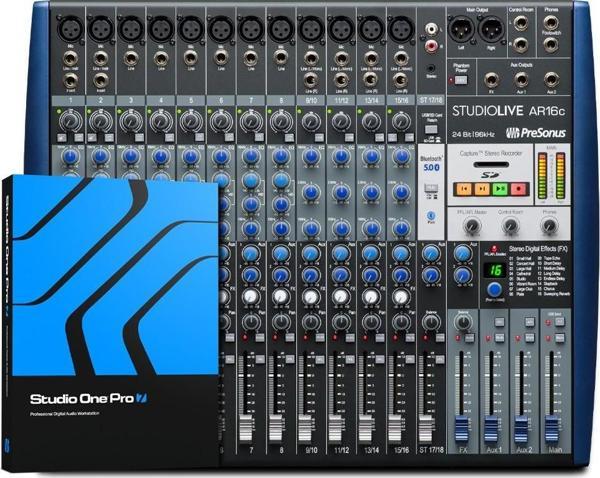Image resolution: width=600 pixels, height=478 pixels.
Task: Tap the white FX send knob on channel 8
Action: 280,296
